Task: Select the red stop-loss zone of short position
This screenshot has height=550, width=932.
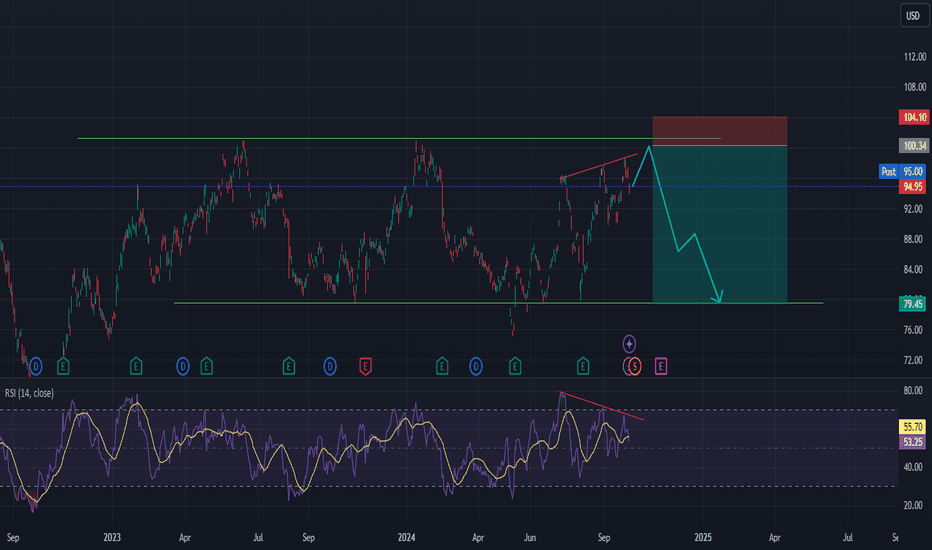Action: (720, 131)
